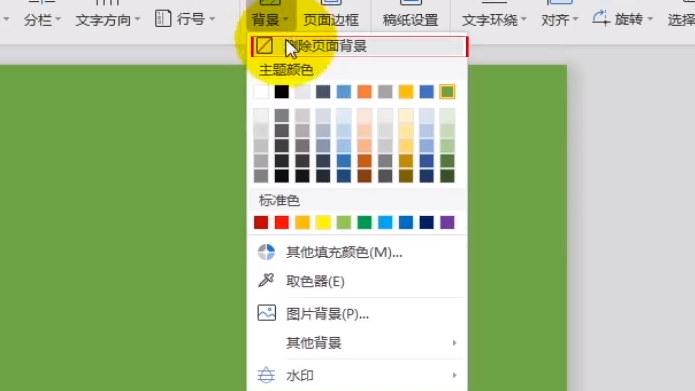695x391 pixels.
Task: Expand the 行号 line numbers dropdown arrow
Action: tap(212, 19)
